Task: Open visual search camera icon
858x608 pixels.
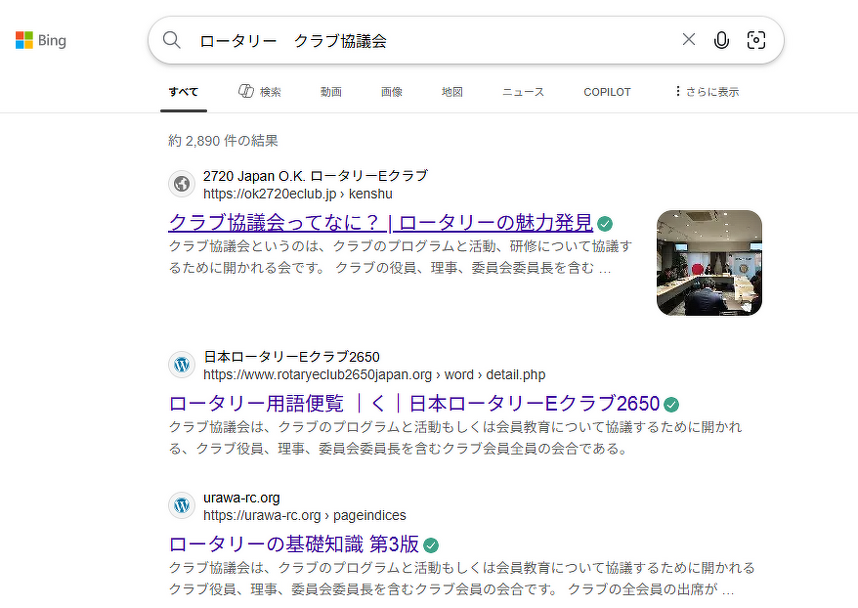Action: point(756,40)
